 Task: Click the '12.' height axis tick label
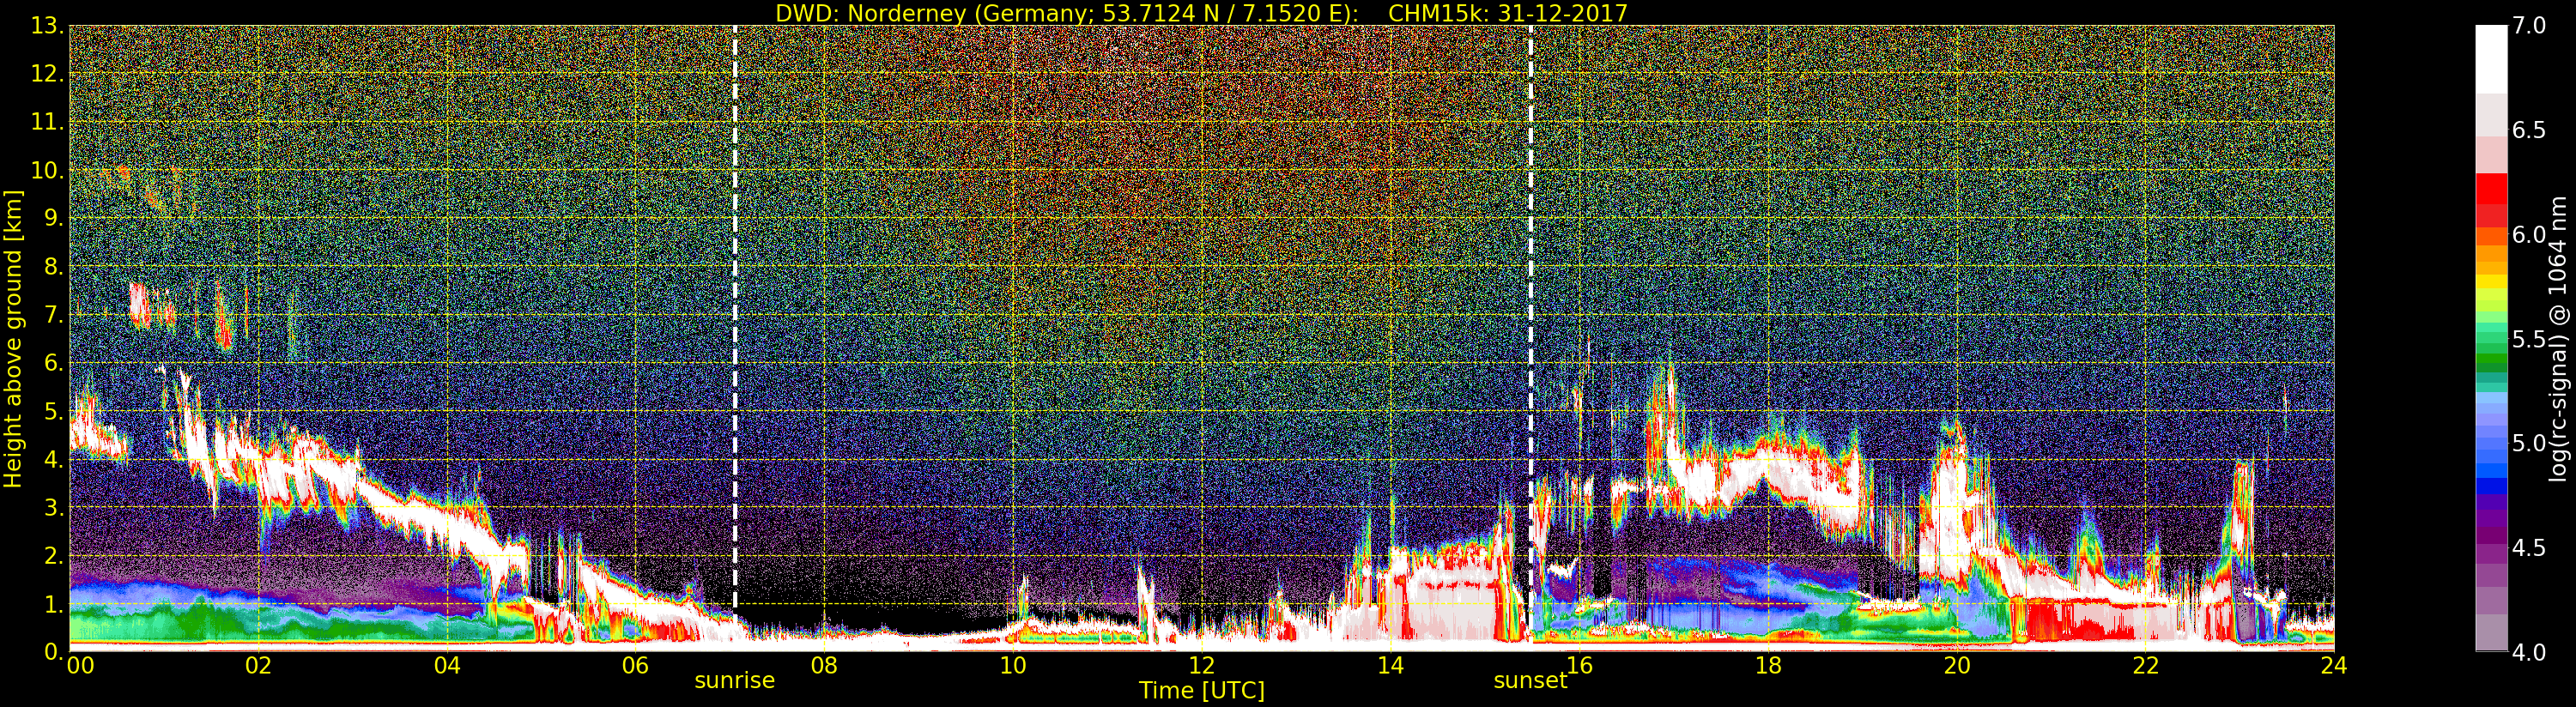pyautogui.click(x=47, y=74)
